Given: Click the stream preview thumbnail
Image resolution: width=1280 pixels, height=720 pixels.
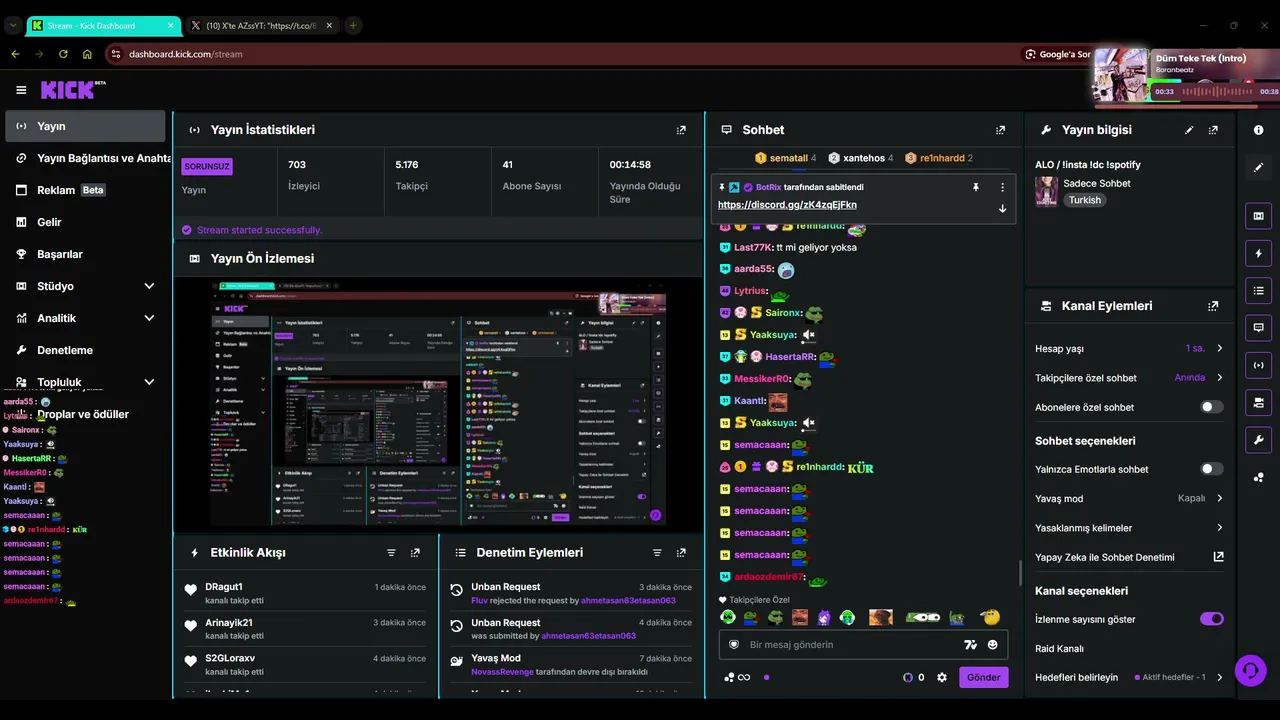Looking at the screenshot, I should point(439,405).
